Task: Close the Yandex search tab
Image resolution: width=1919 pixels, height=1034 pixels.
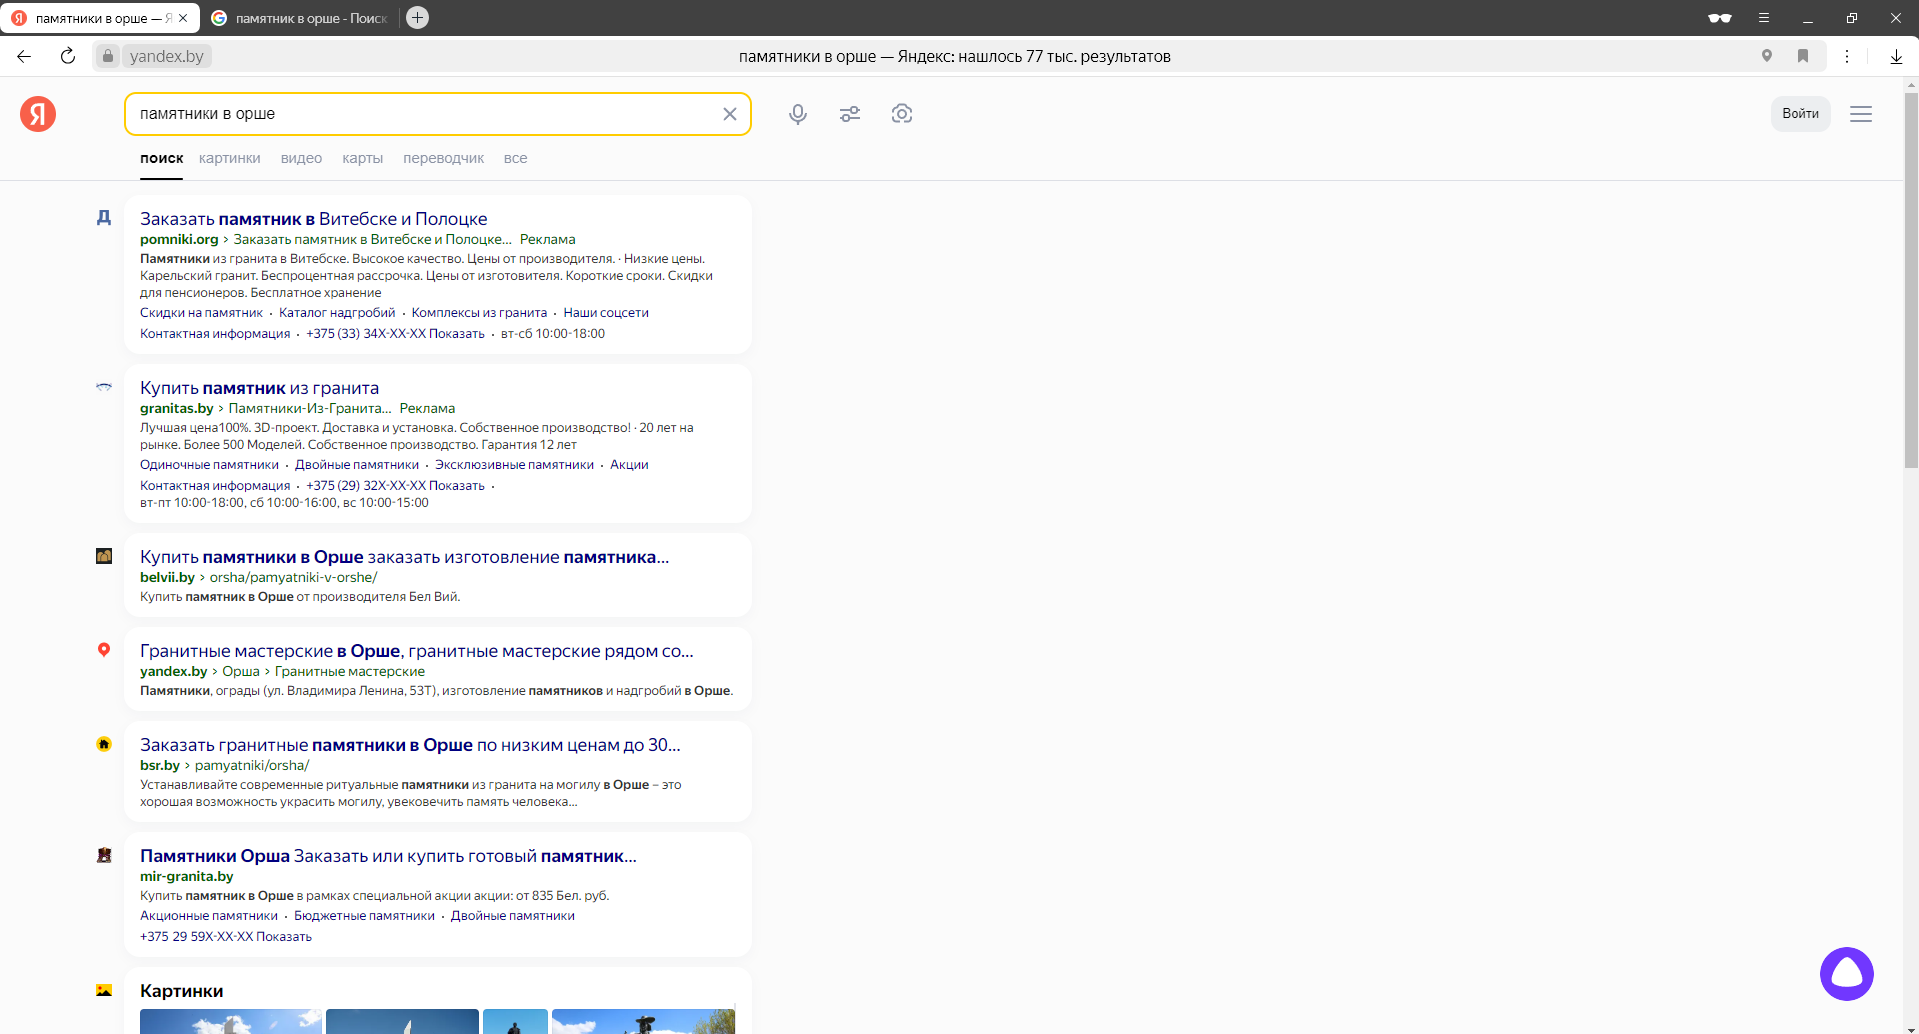Action: point(183,18)
